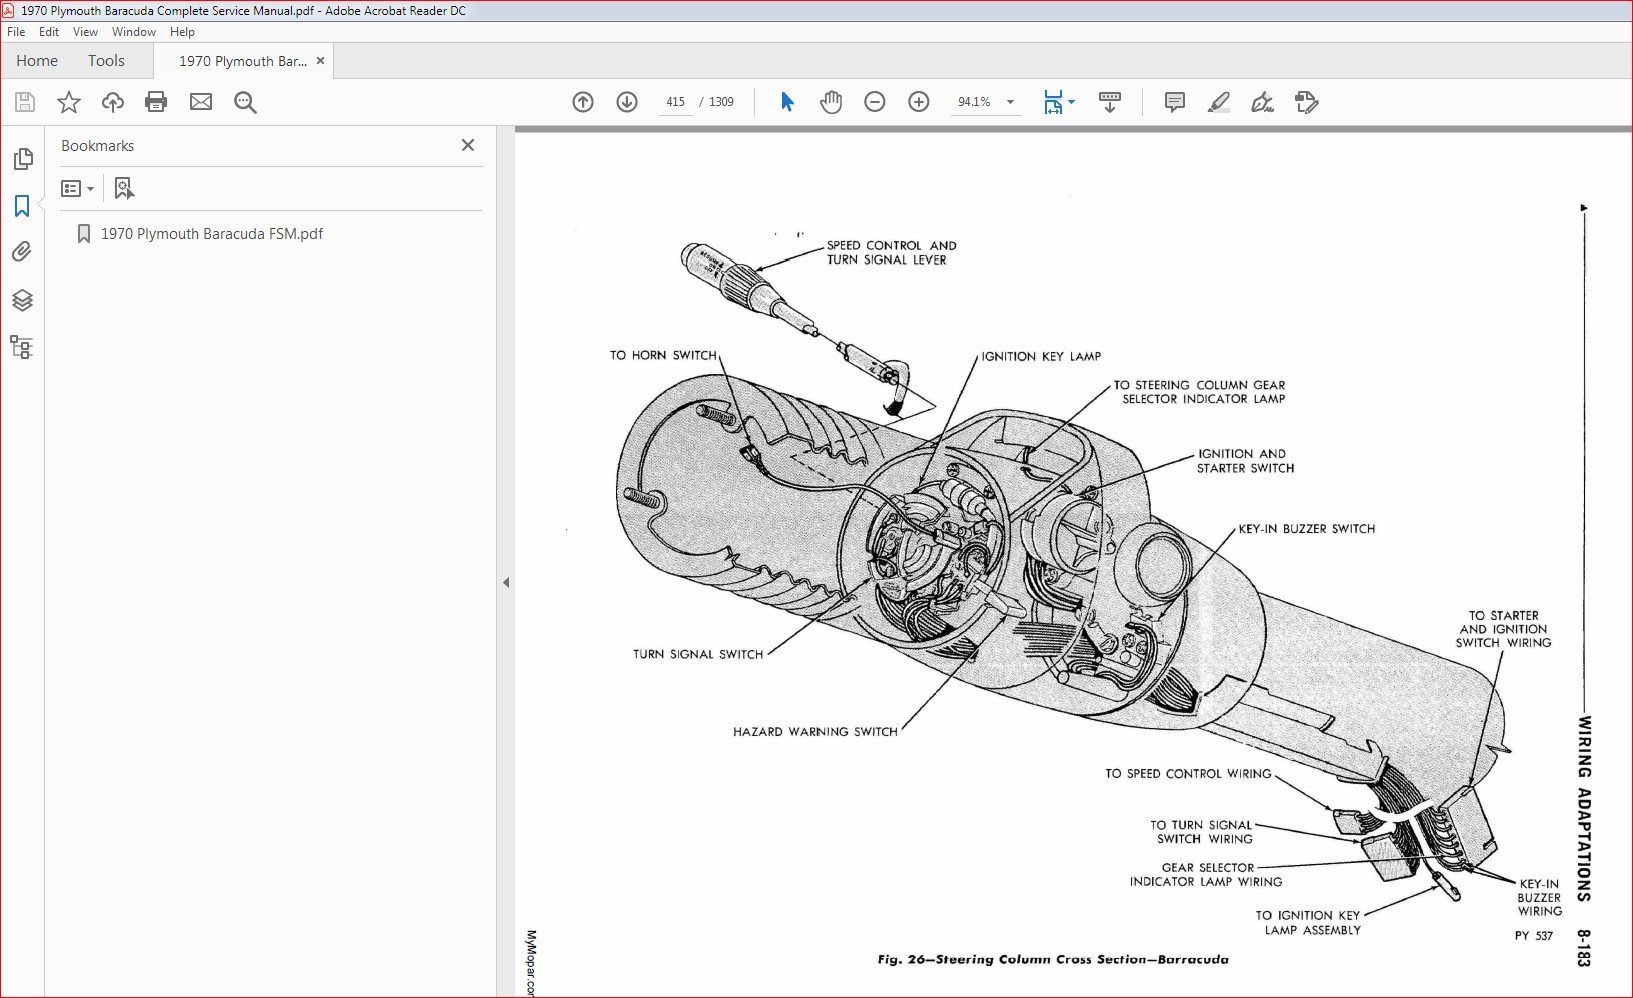Switch to the Home tab
The height and width of the screenshot is (998, 1633).
pos(37,61)
